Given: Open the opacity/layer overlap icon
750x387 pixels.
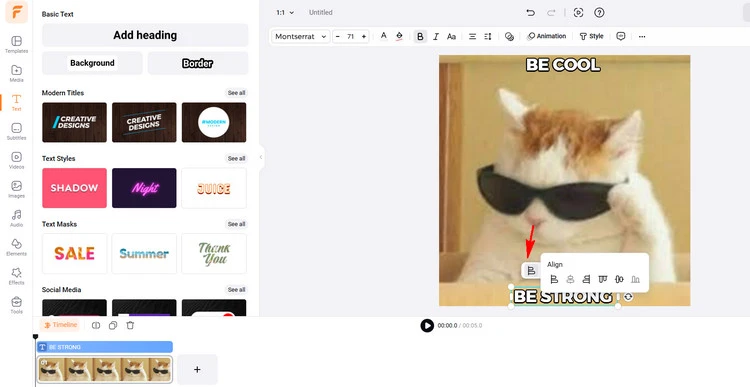Looking at the screenshot, I should coord(509,36).
